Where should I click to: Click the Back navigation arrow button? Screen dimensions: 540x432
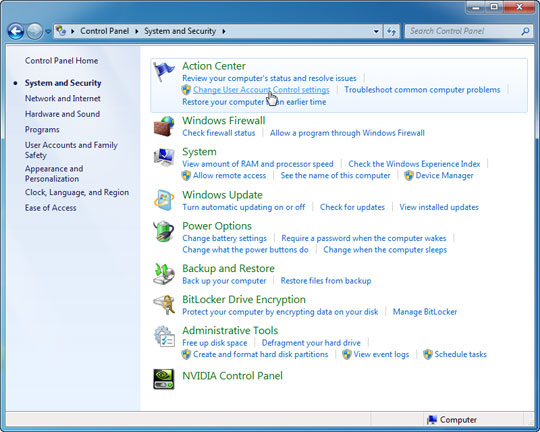tap(16, 31)
